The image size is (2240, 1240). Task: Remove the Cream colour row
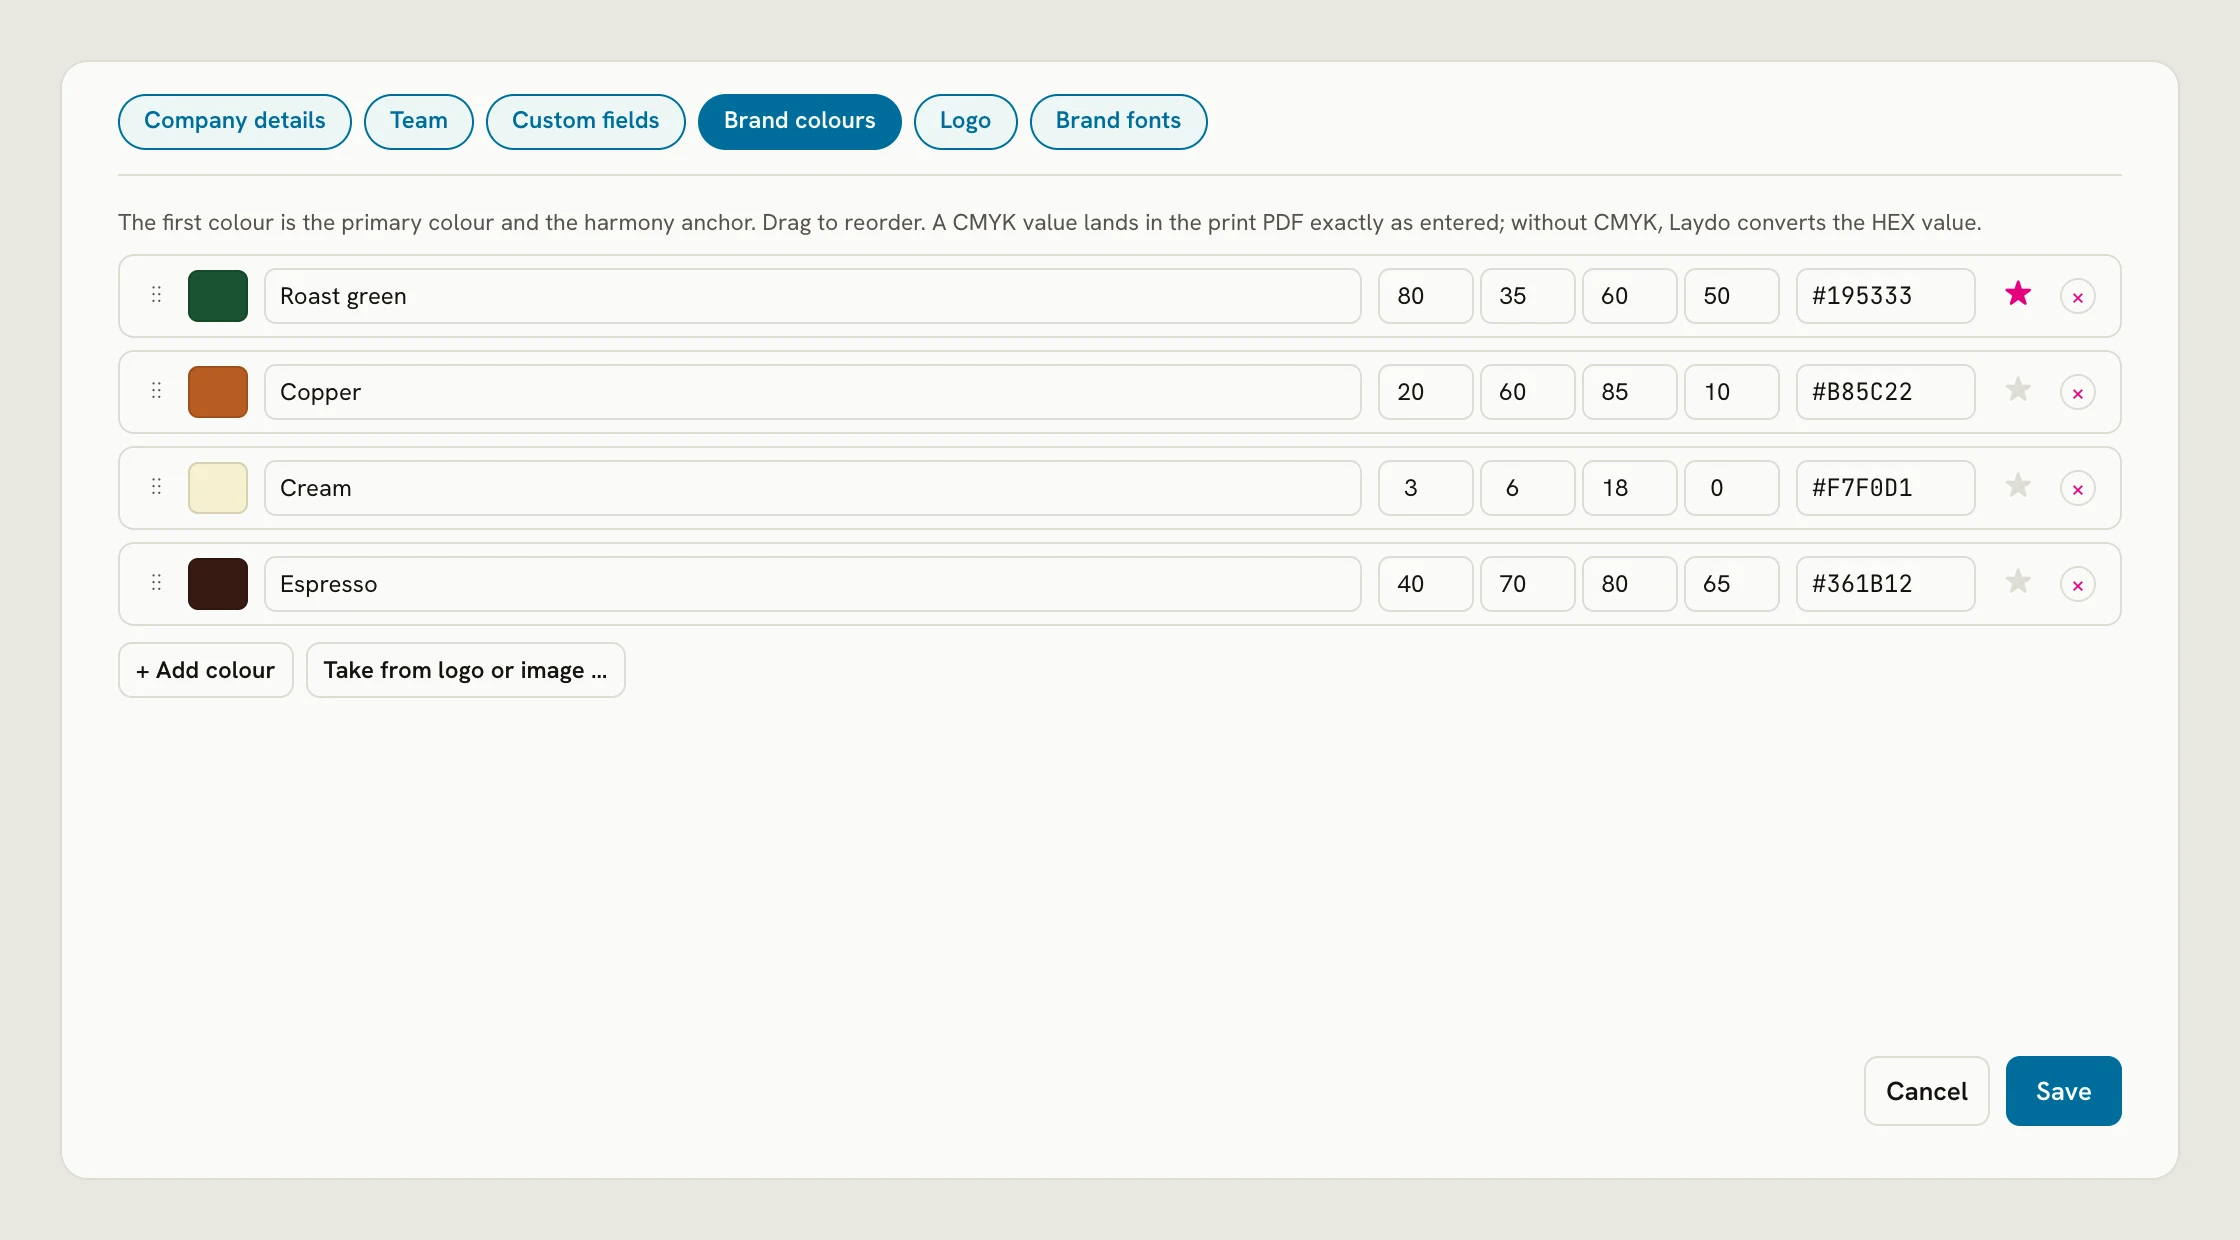[x=2077, y=489]
